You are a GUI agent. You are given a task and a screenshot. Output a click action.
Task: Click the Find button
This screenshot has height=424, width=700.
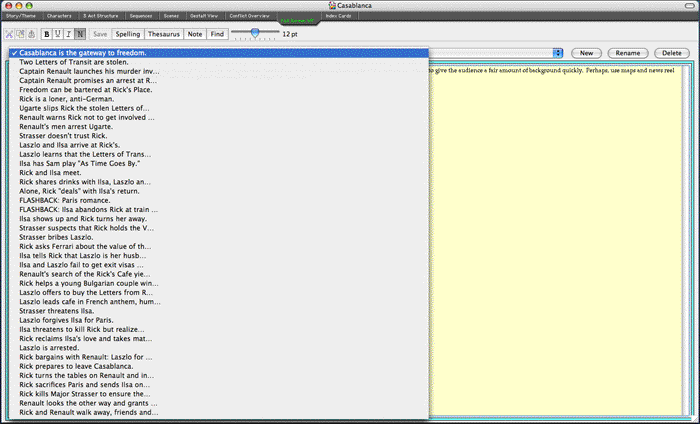coord(217,34)
